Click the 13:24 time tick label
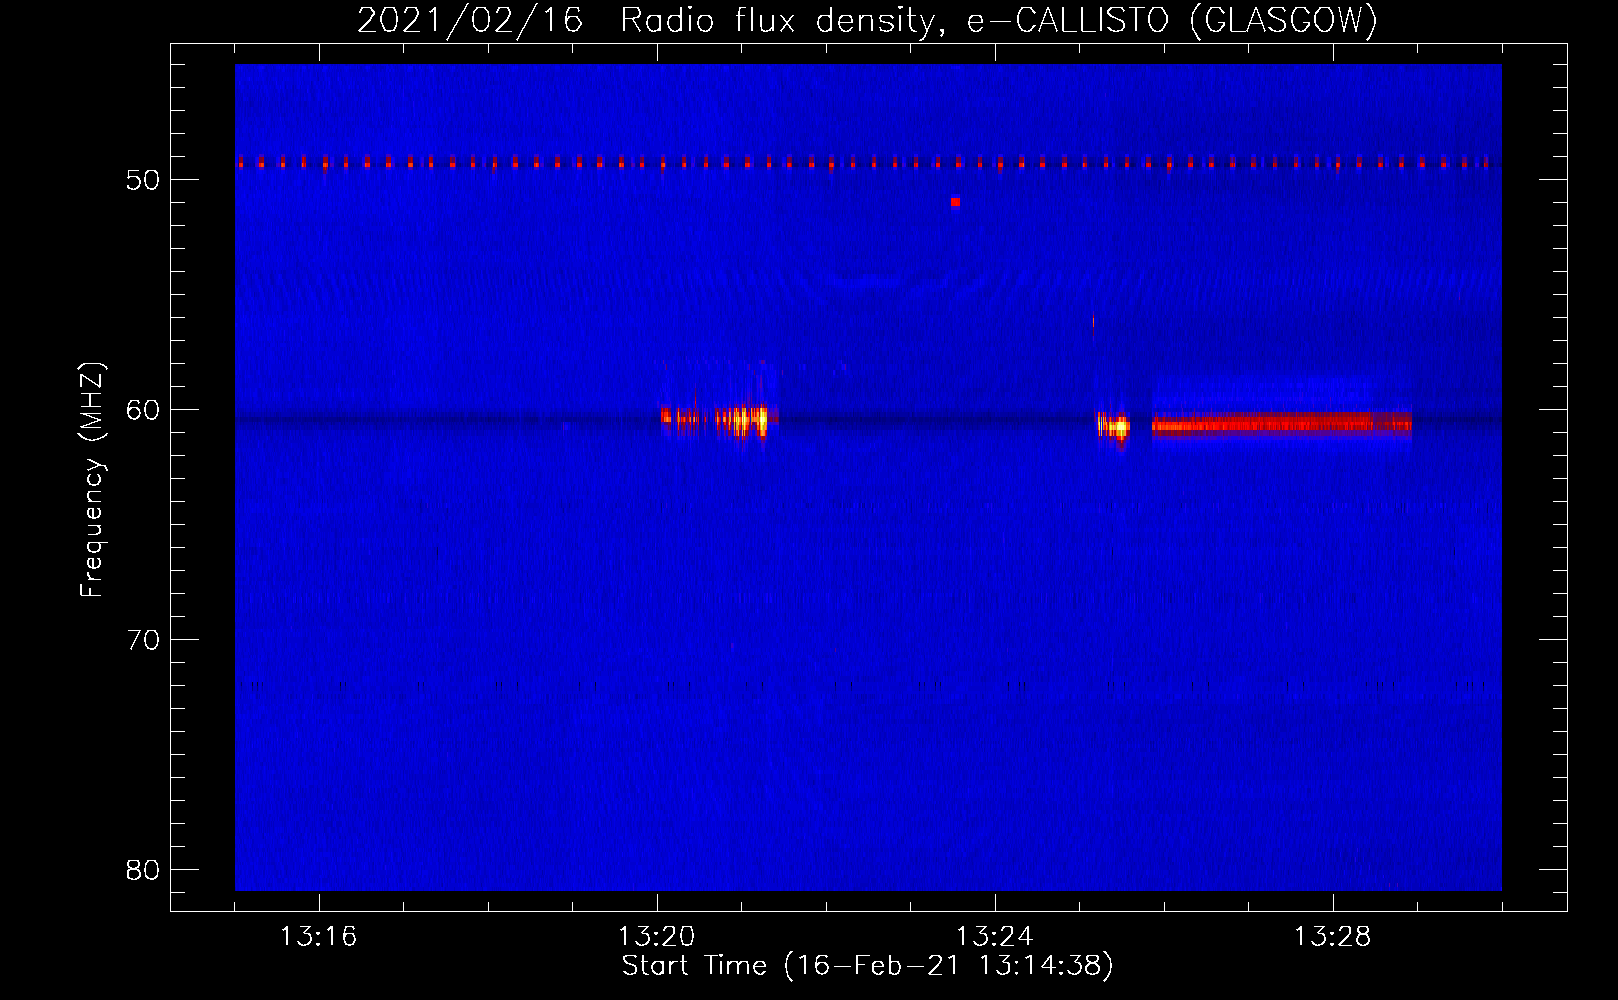This screenshot has height=1000, width=1618. click(994, 937)
